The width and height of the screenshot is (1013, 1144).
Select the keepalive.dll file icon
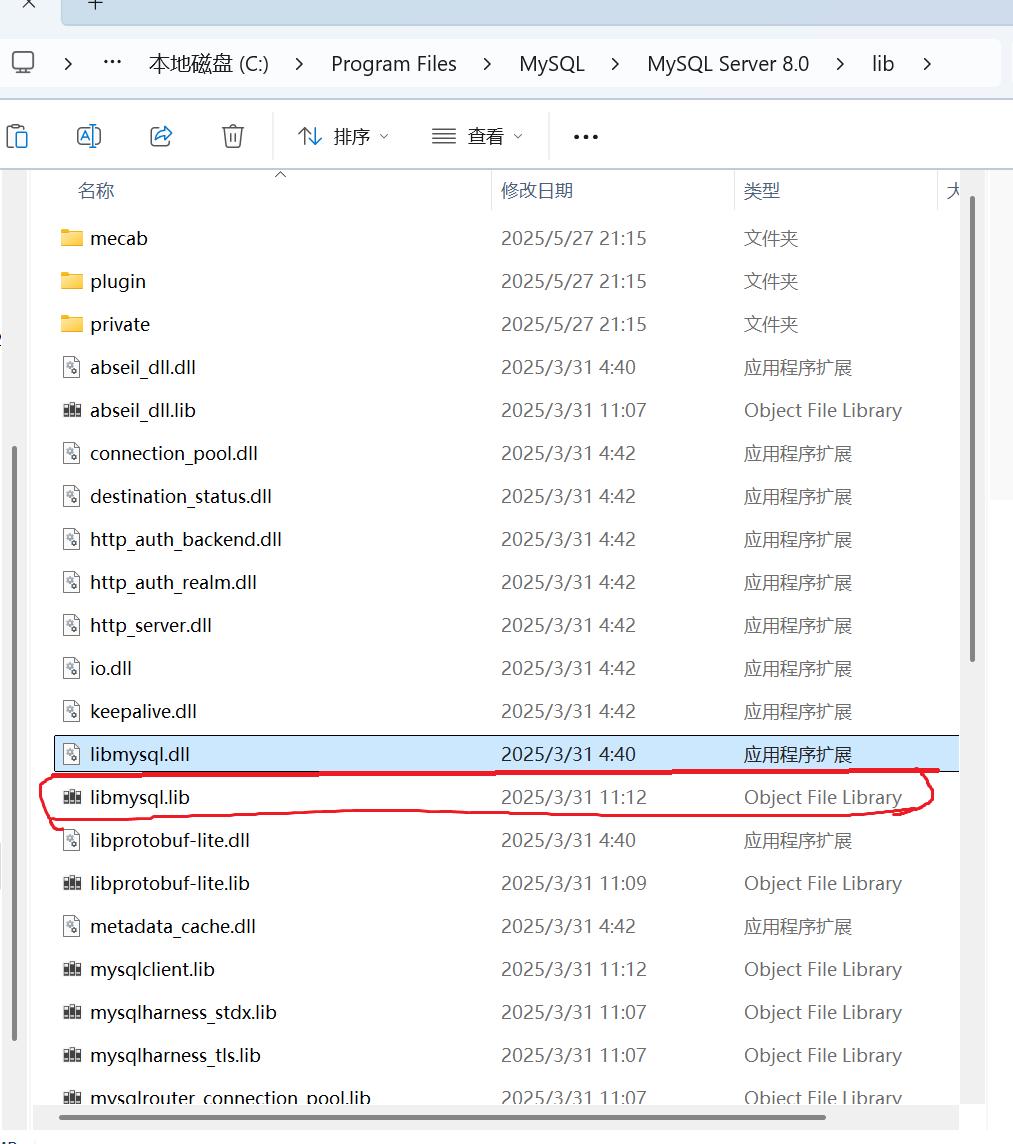coord(72,711)
